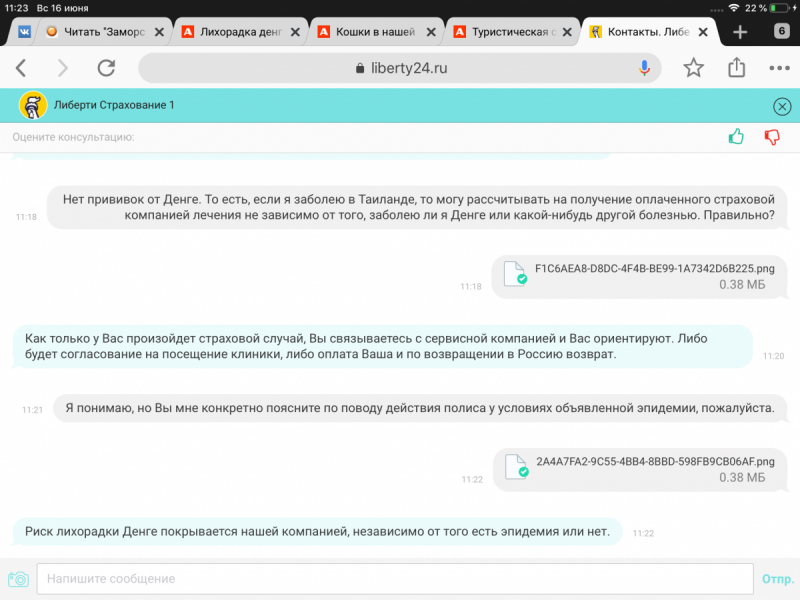Close the Либерти Страхование chat widget
The width and height of the screenshot is (800, 600).
tap(782, 106)
